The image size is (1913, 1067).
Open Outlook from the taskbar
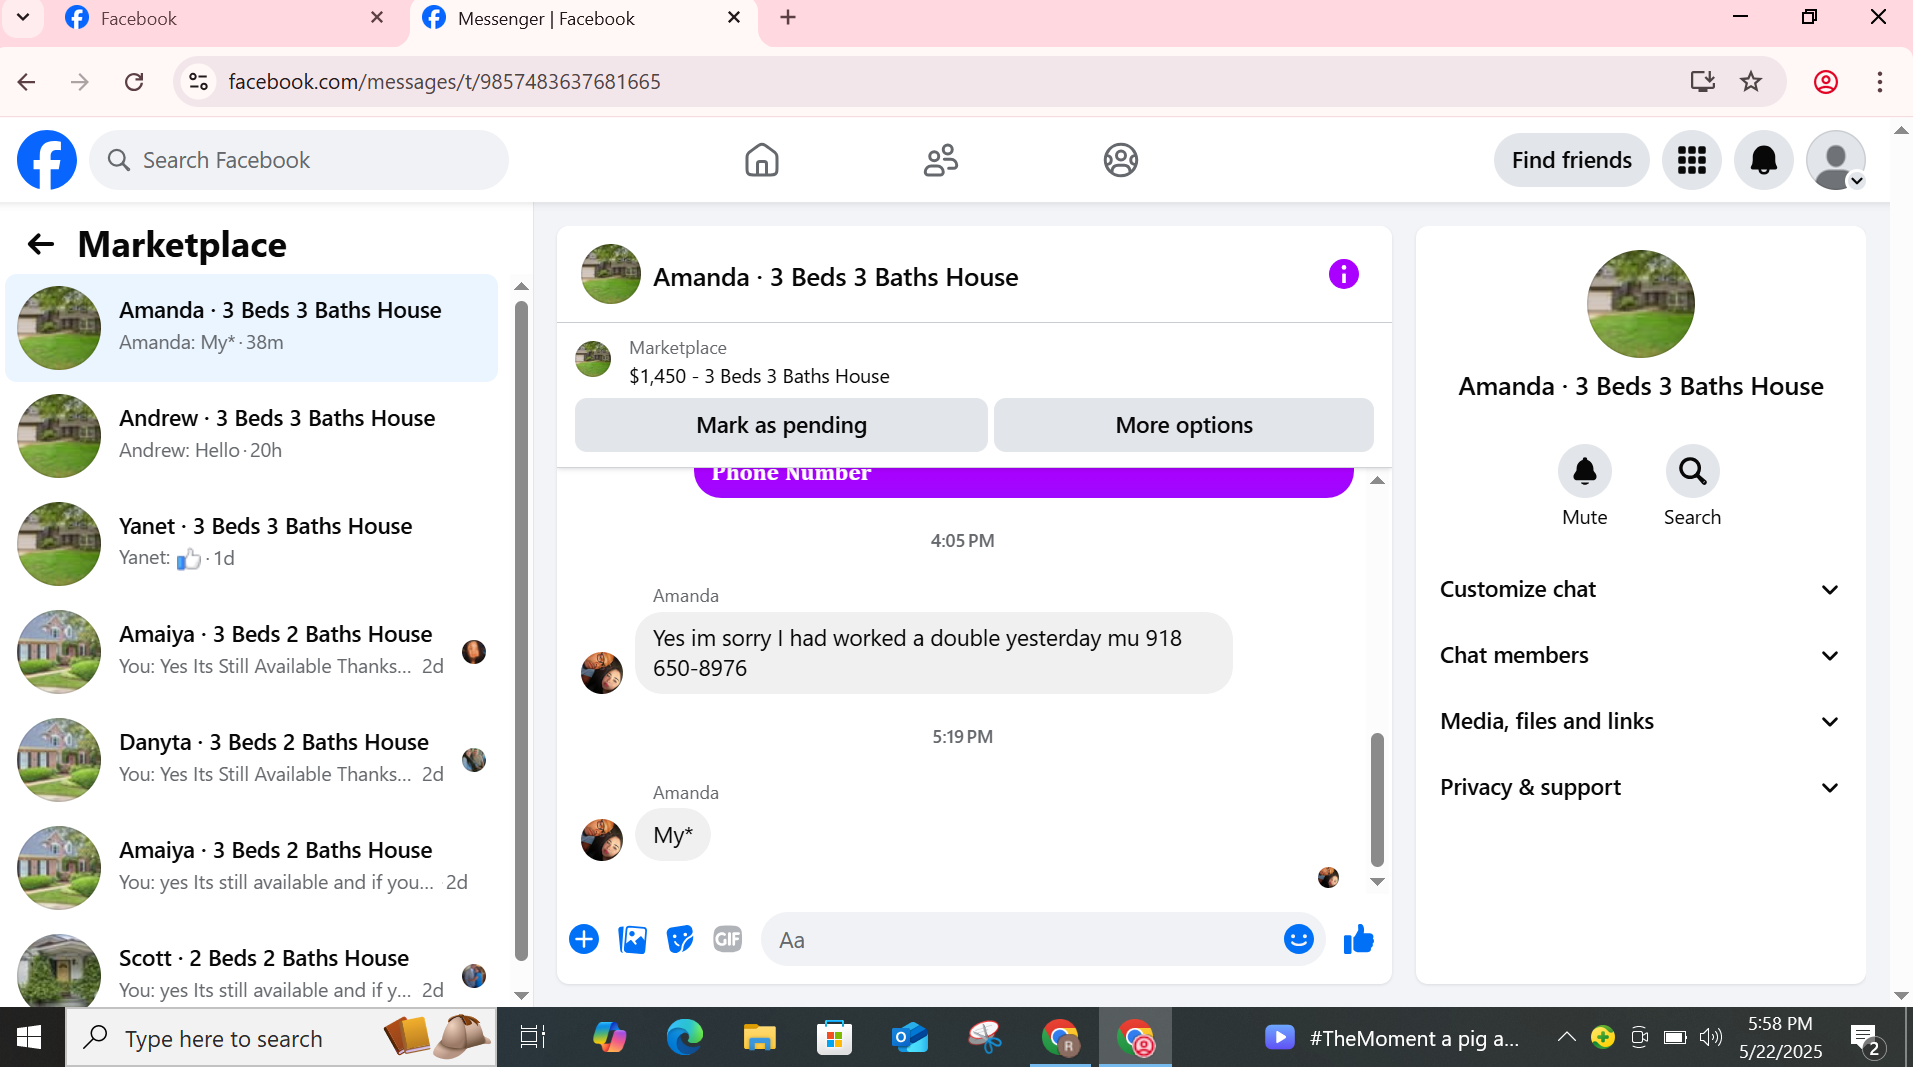point(910,1038)
